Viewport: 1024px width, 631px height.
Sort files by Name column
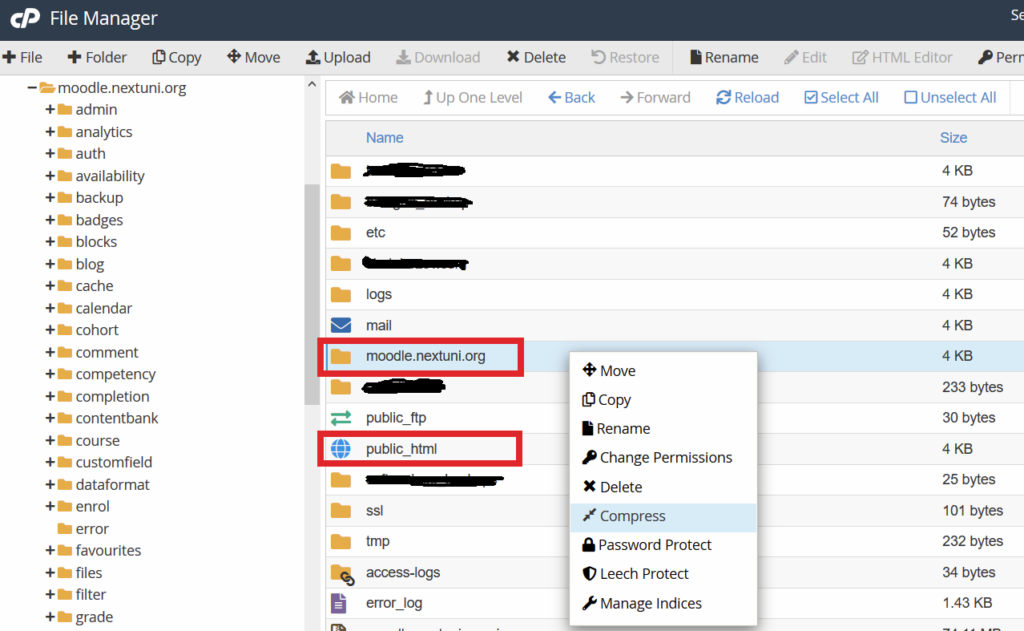385,138
